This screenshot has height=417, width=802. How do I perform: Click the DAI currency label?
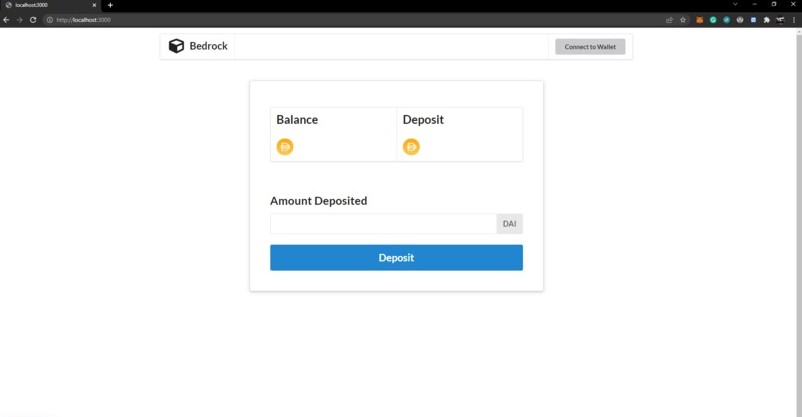509,224
